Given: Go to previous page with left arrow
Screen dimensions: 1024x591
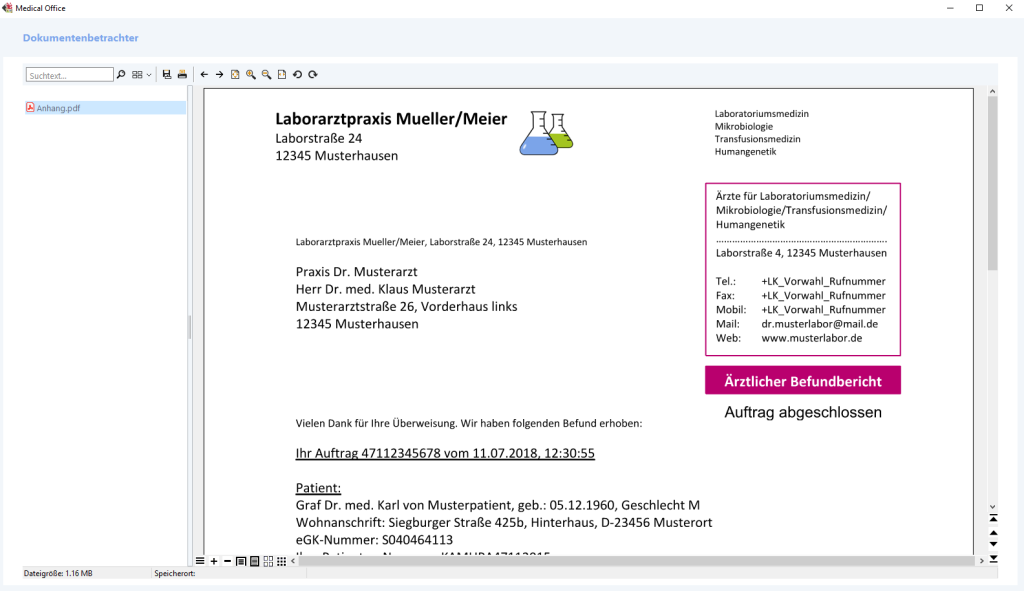Looking at the screenshot, I should click(x=205, y=75).
